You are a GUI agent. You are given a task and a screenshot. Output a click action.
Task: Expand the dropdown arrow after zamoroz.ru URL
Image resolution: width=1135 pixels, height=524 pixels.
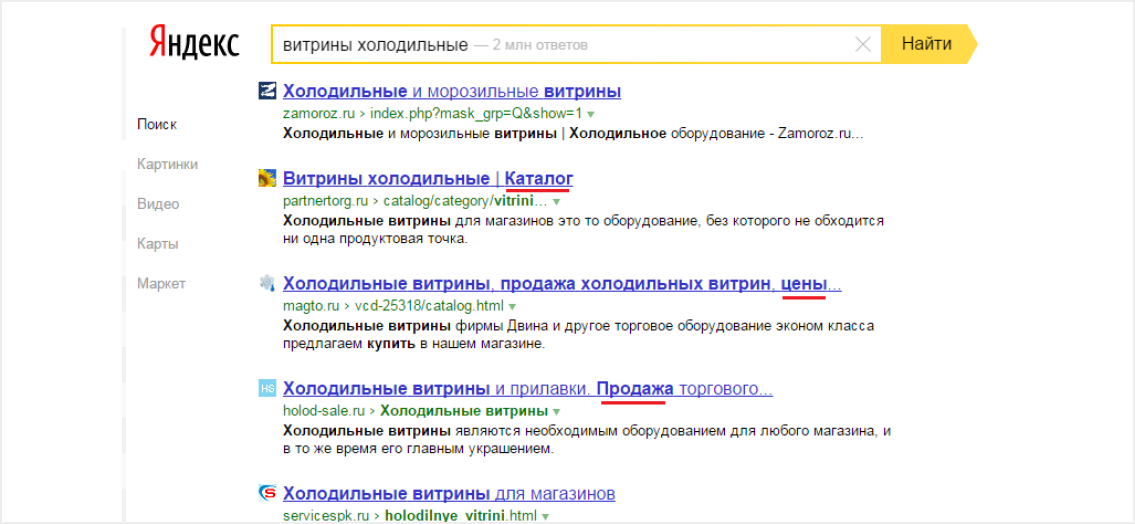click(x=591, y=114)
